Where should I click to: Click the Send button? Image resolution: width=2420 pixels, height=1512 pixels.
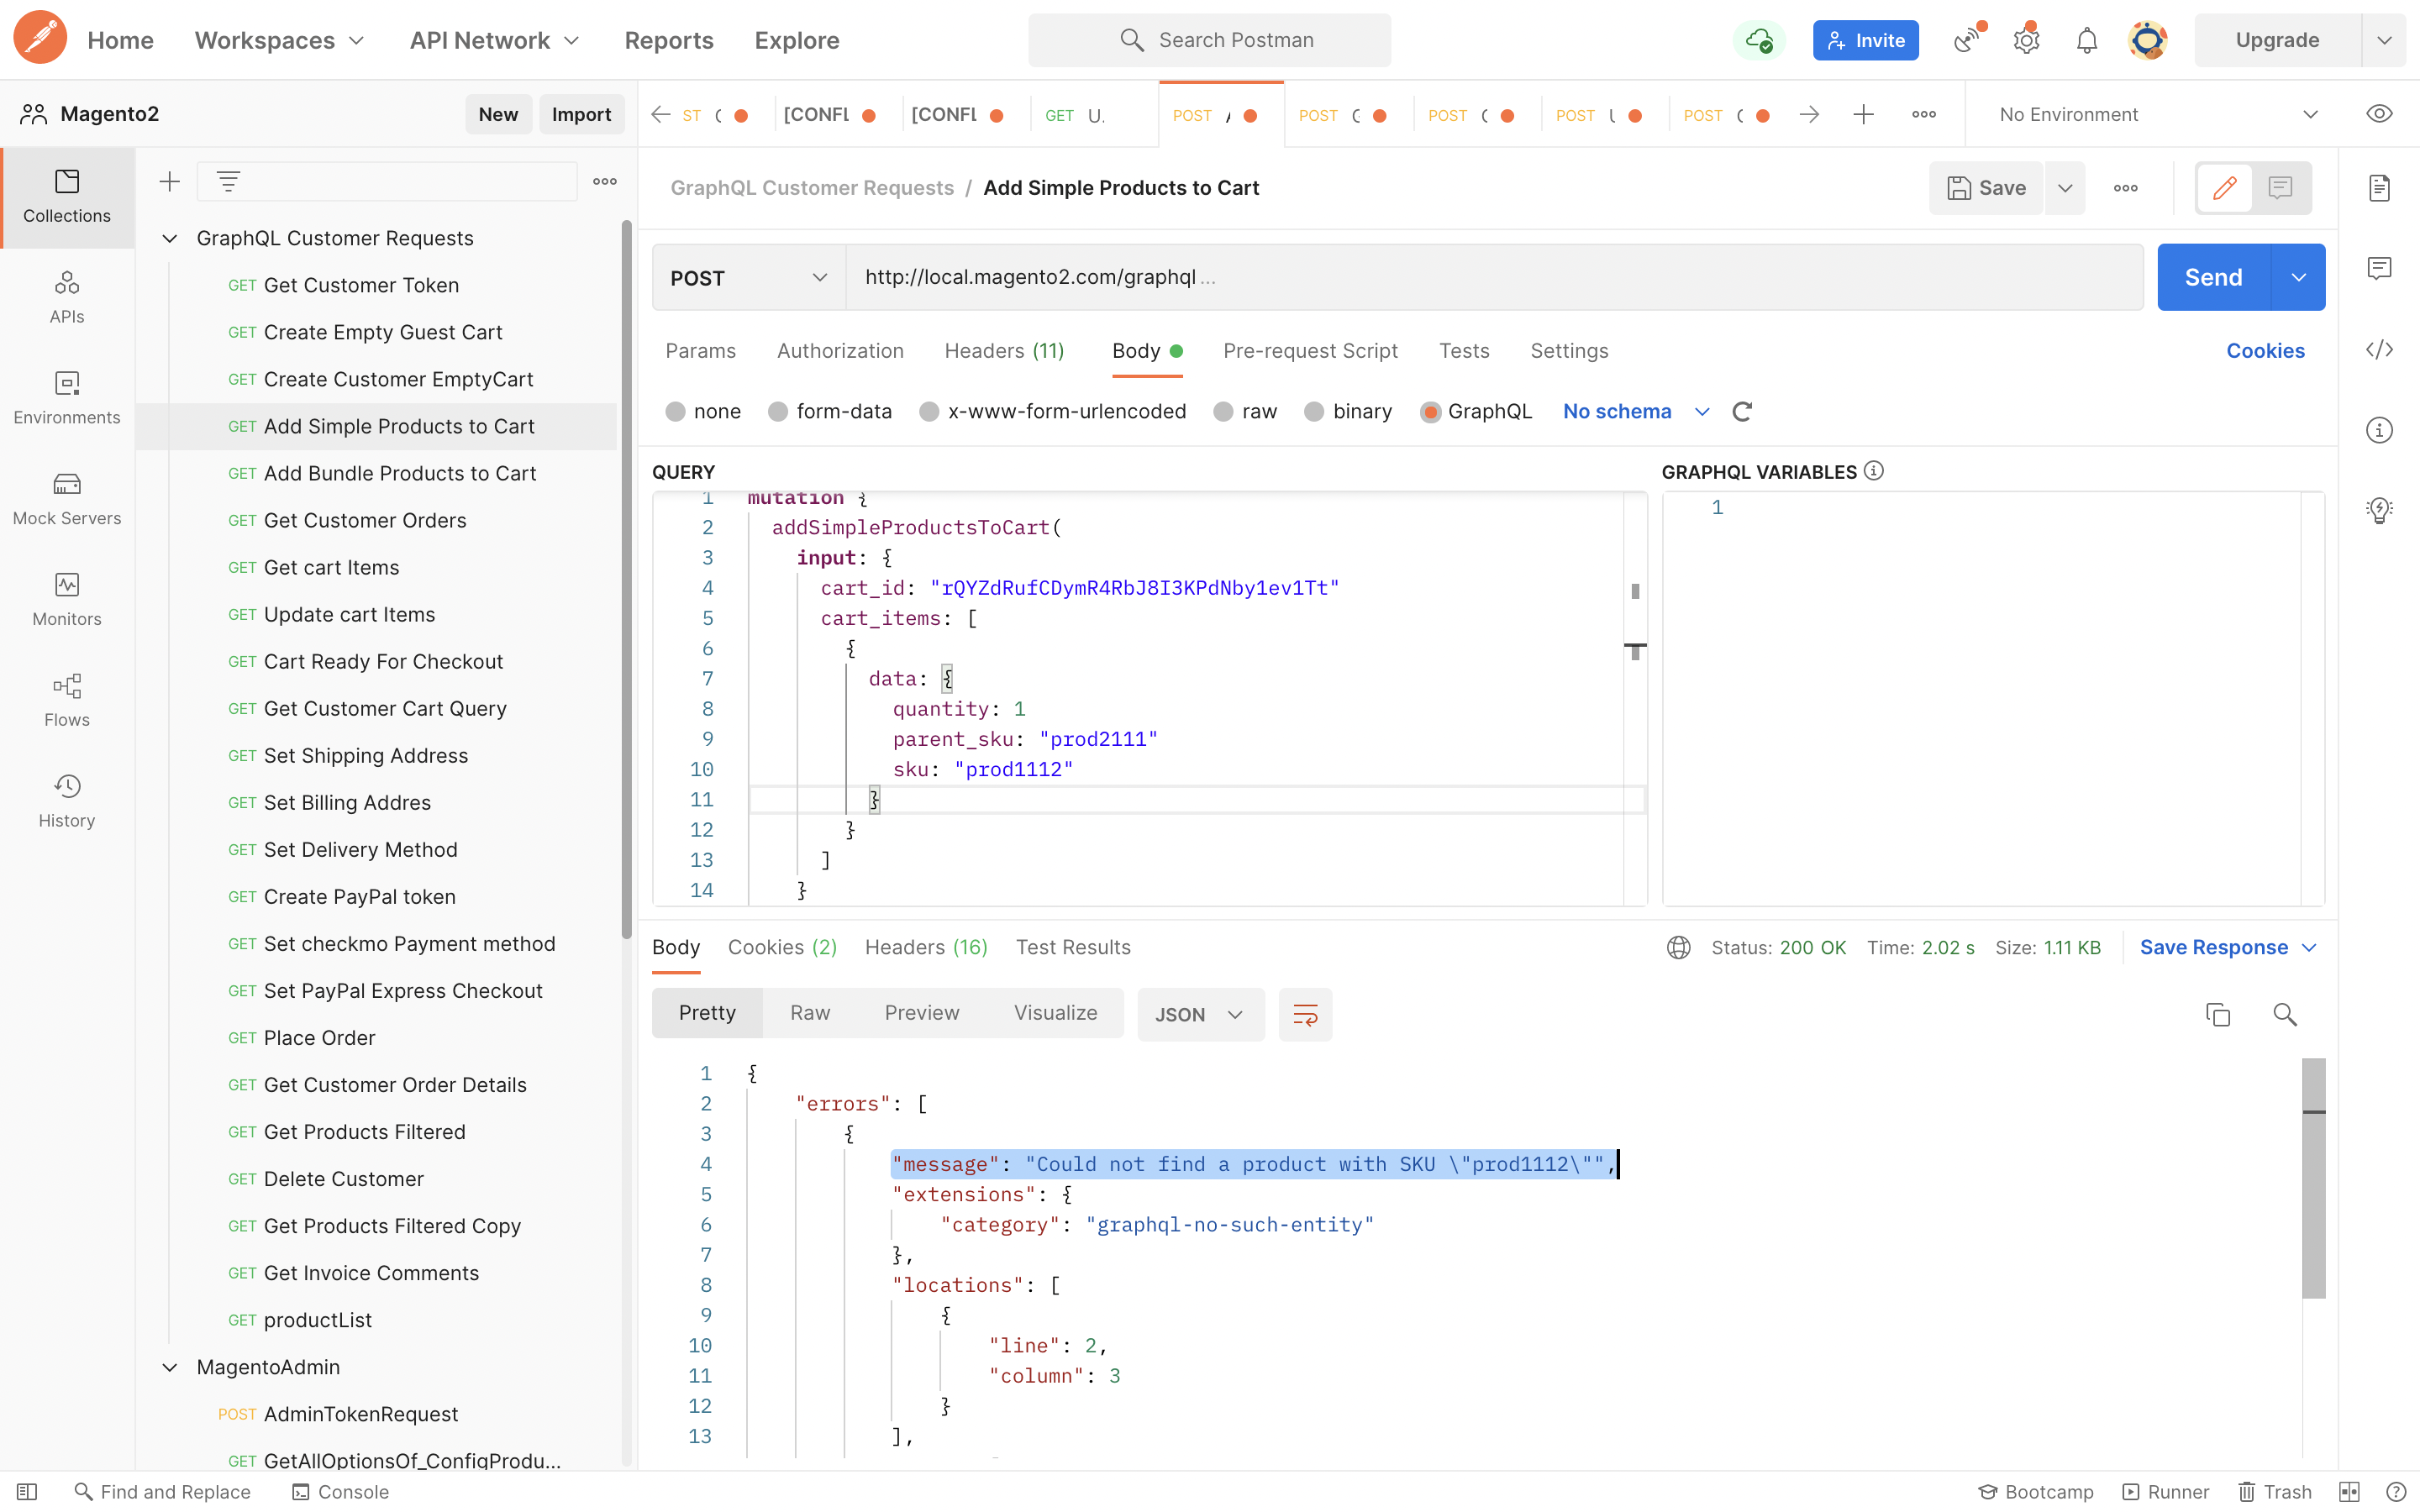2213,277
